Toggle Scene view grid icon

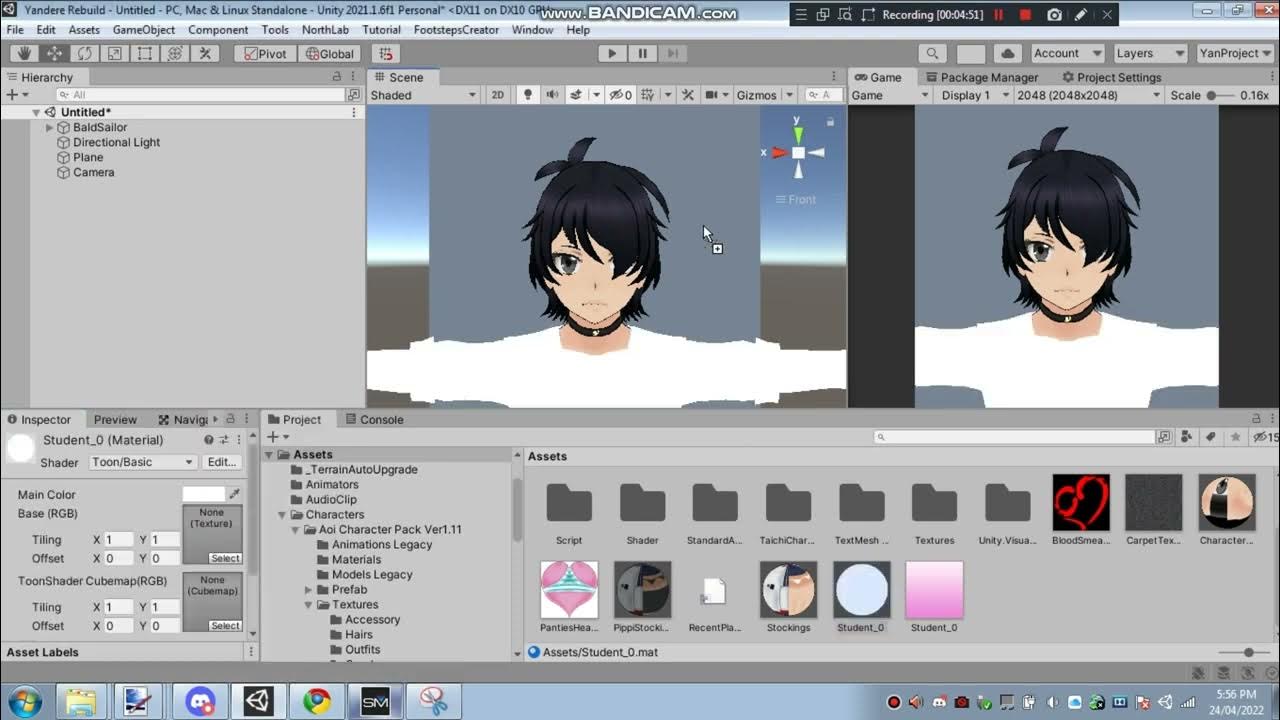click(x=648, y=95)
